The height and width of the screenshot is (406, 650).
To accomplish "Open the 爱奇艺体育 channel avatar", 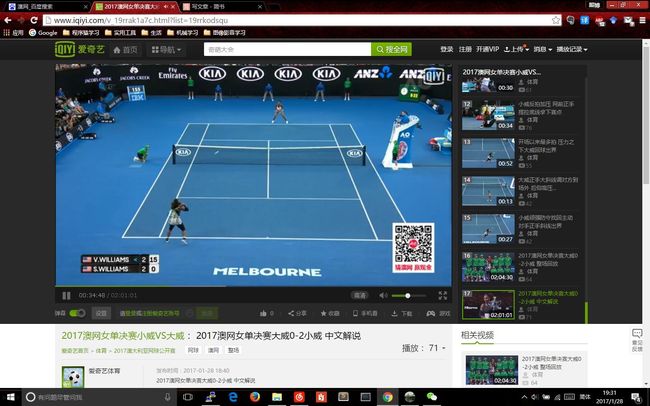I will (73, 377).
